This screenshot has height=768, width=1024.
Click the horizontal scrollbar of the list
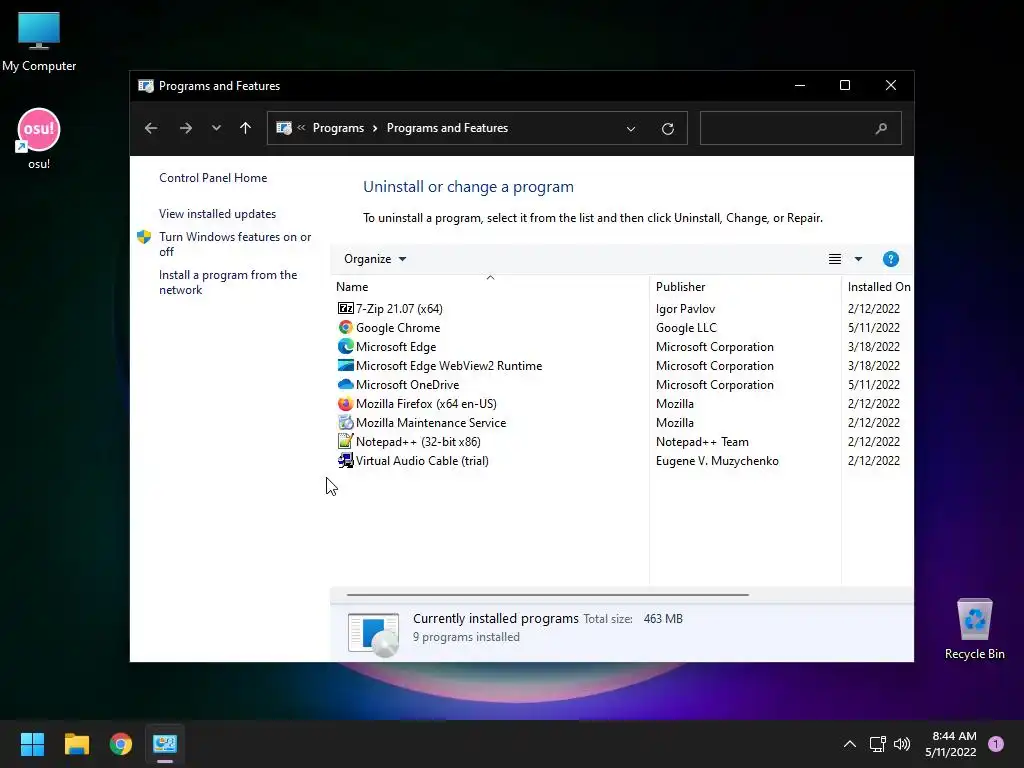[547, 595]
